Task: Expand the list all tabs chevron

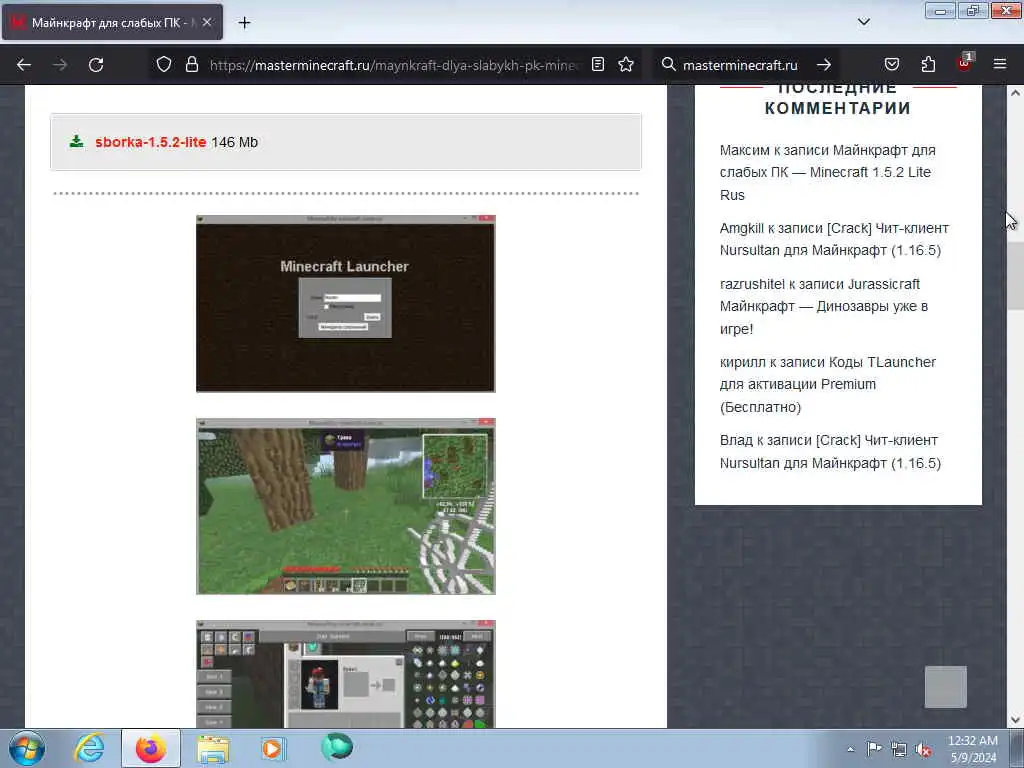Action: click(863, 22)
